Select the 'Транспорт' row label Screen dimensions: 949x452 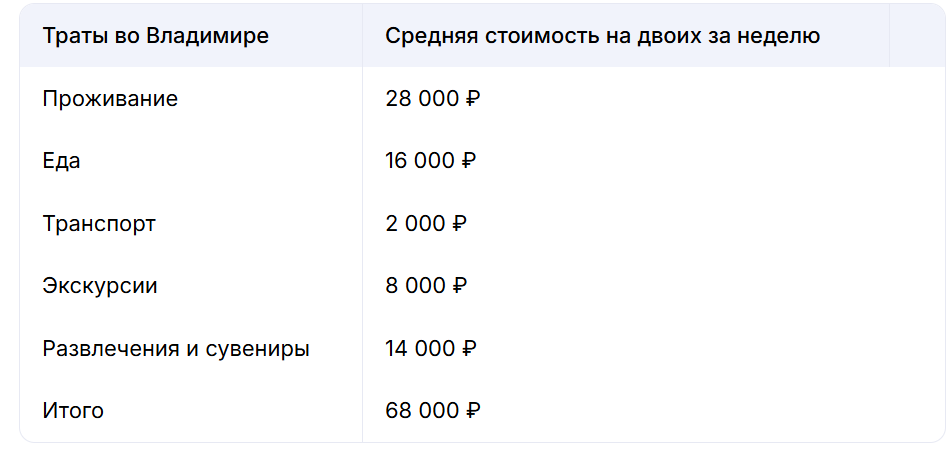pyautogui.click(x=99, y=223)
